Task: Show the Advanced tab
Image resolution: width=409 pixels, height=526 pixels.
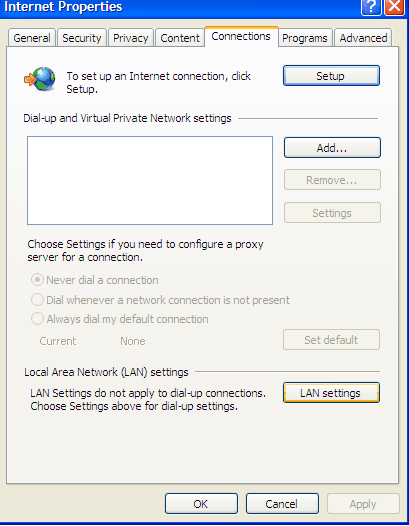Action: tap(363, 38)
